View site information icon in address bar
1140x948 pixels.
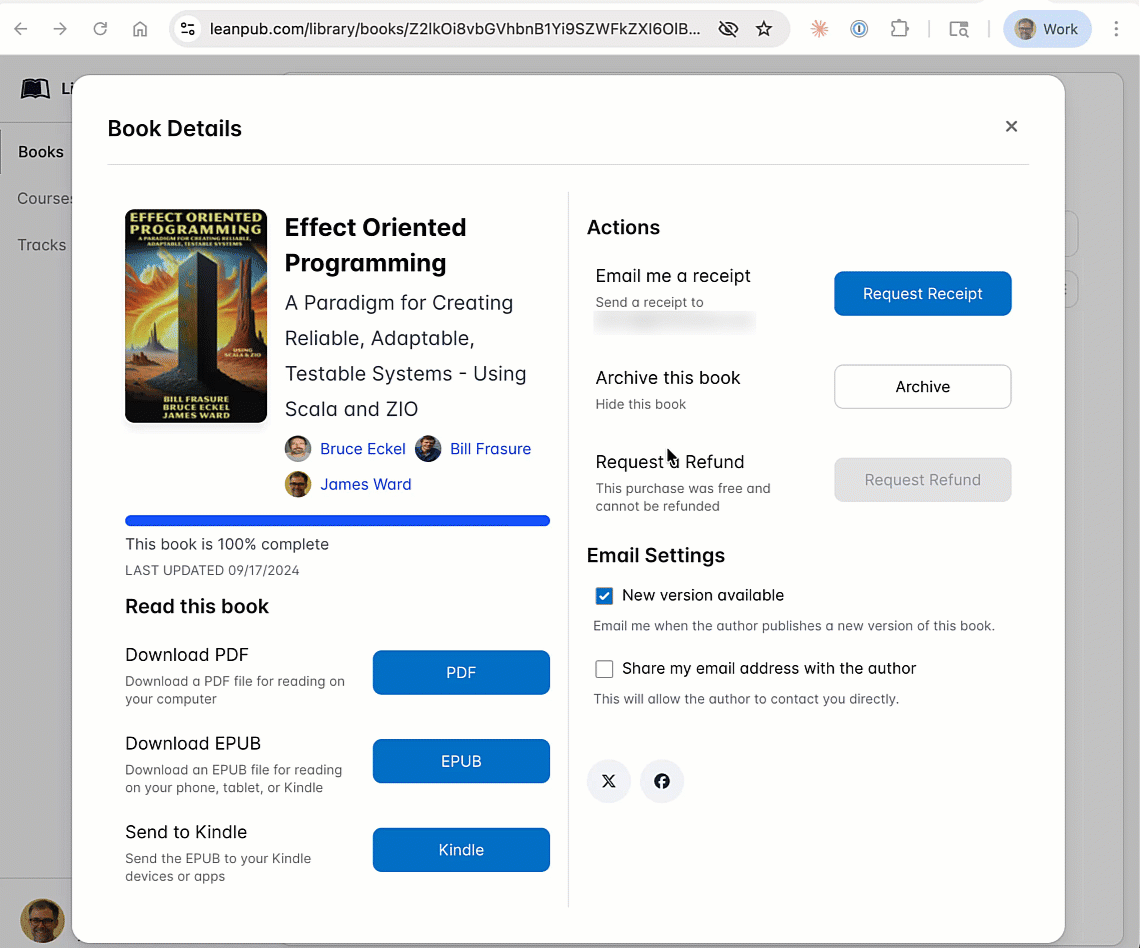(188, 29)
